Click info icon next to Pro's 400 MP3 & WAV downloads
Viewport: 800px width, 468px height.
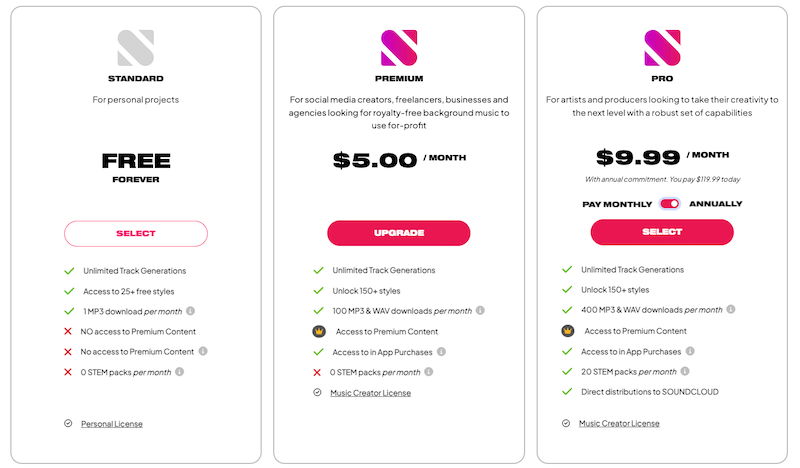[729, 311]
